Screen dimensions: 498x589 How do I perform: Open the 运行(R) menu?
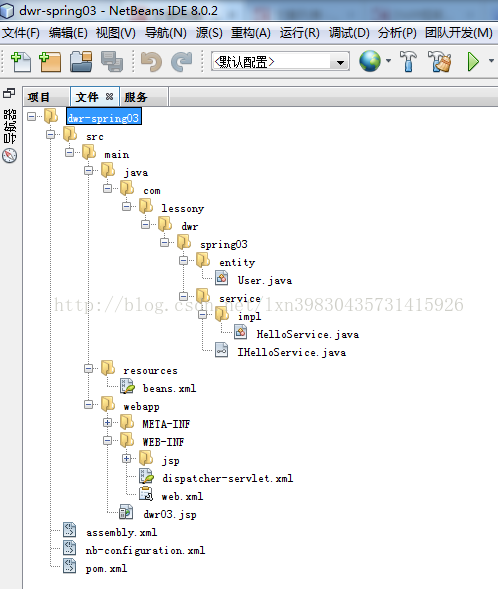[x=299, y=33]
